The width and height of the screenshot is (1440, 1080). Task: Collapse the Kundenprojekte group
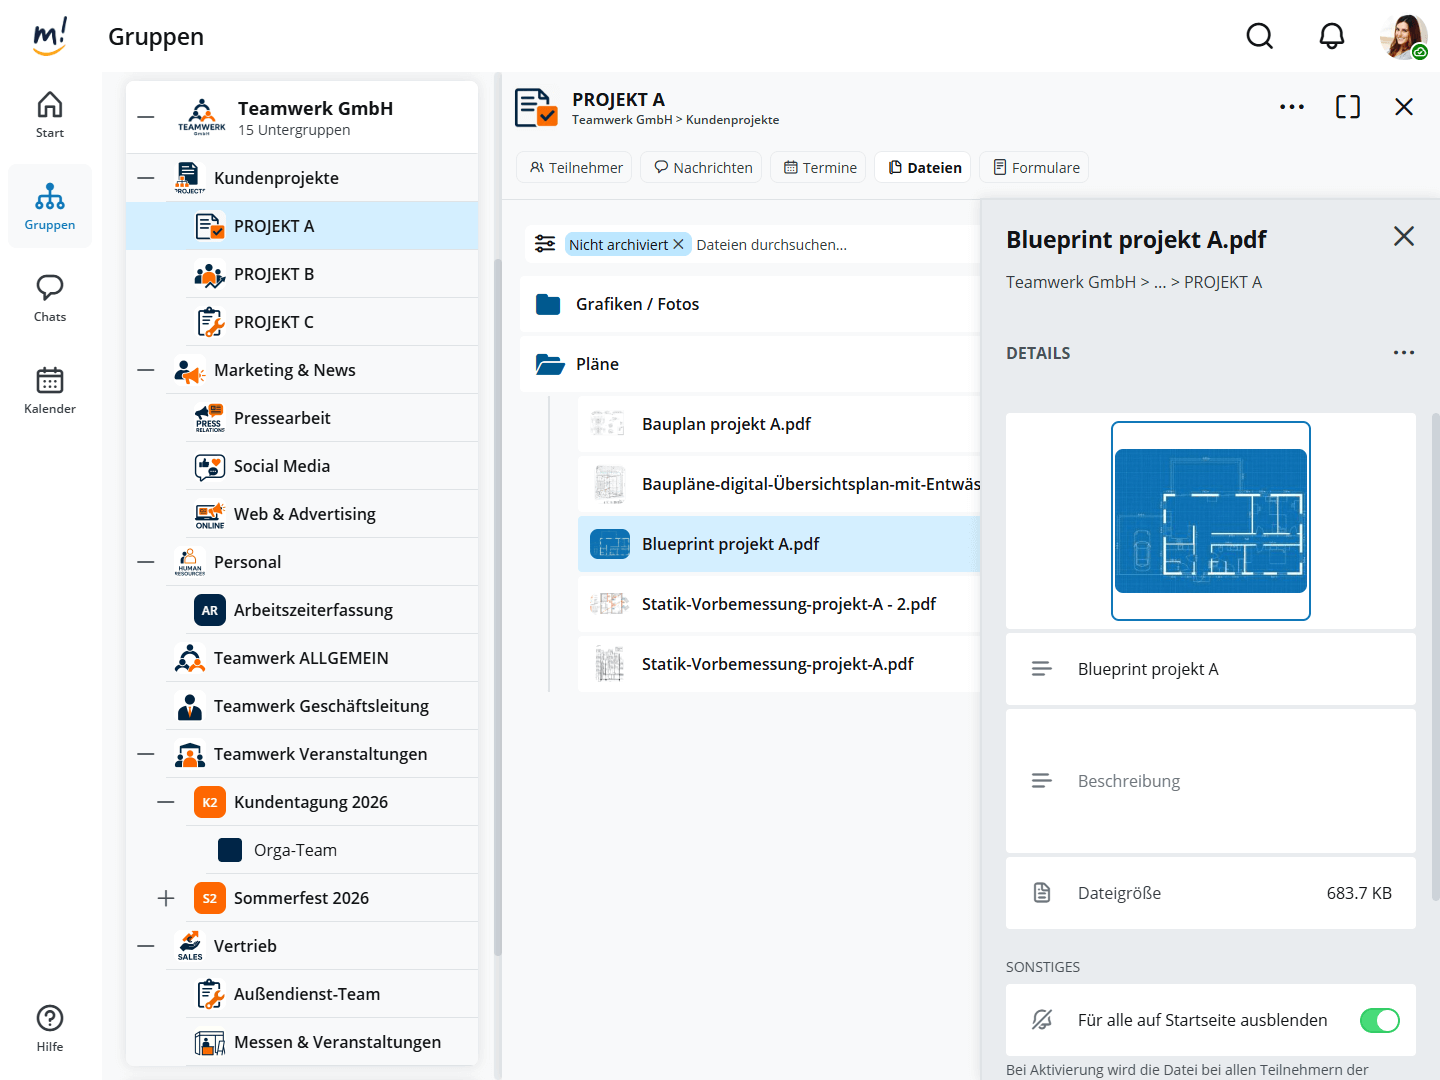(146, 178)
